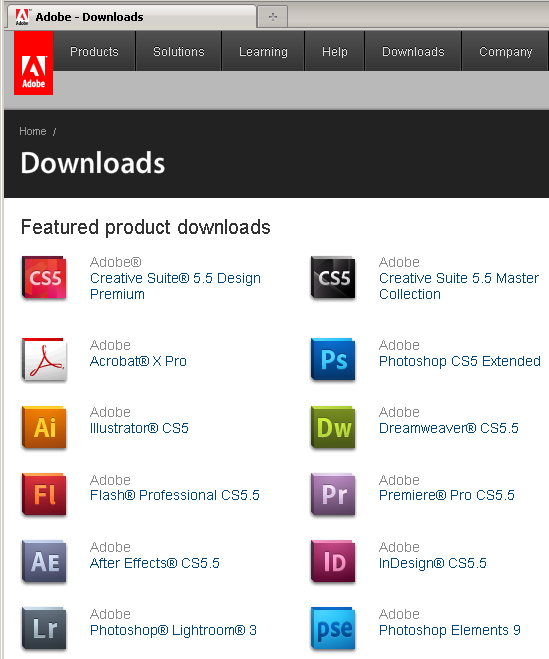
Task: Open InDesign CS5.5 download link
Action: pos(433,563)
